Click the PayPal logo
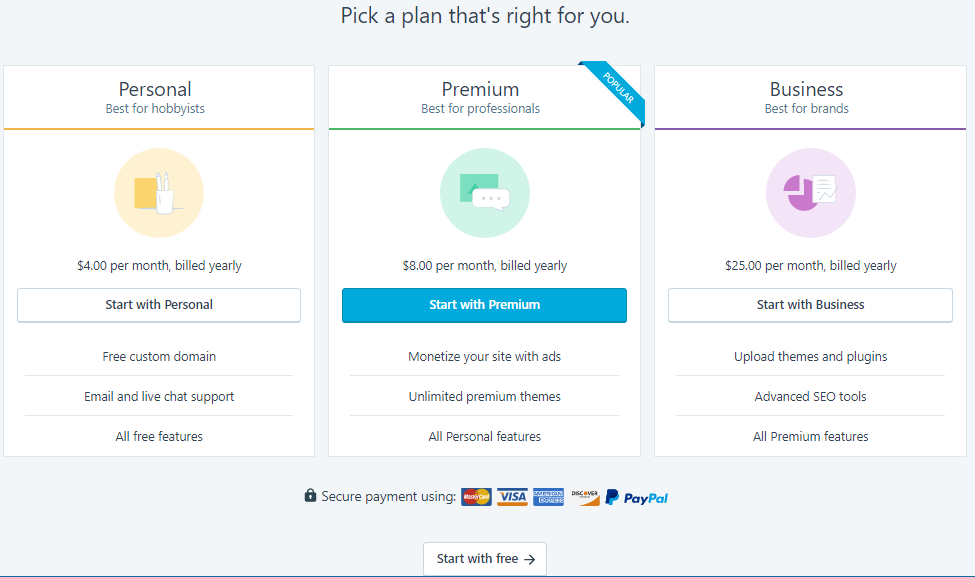Viewport: 975px width, 577px height. click(x=636, y=497)
